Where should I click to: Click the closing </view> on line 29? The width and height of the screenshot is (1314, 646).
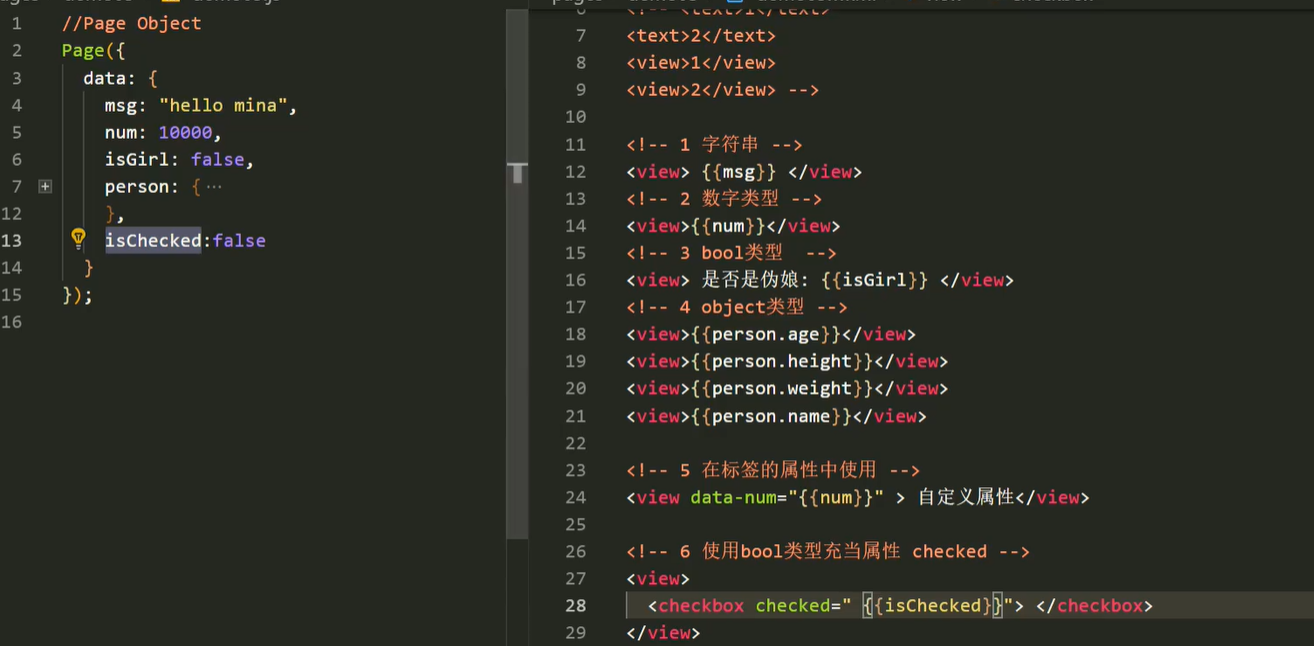(664, 632)
